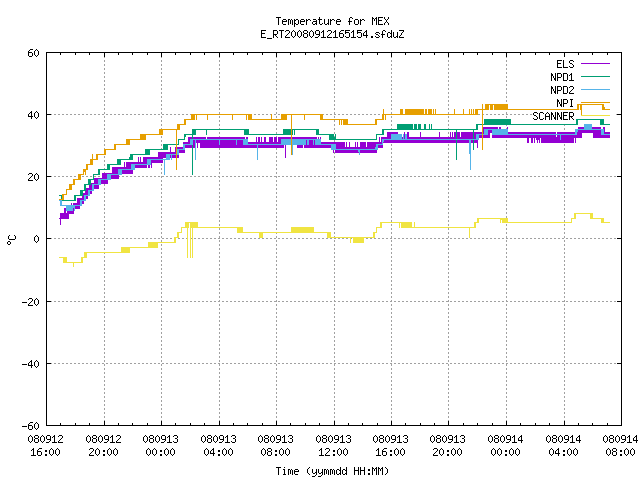Click the °C y-axis label

12,240
